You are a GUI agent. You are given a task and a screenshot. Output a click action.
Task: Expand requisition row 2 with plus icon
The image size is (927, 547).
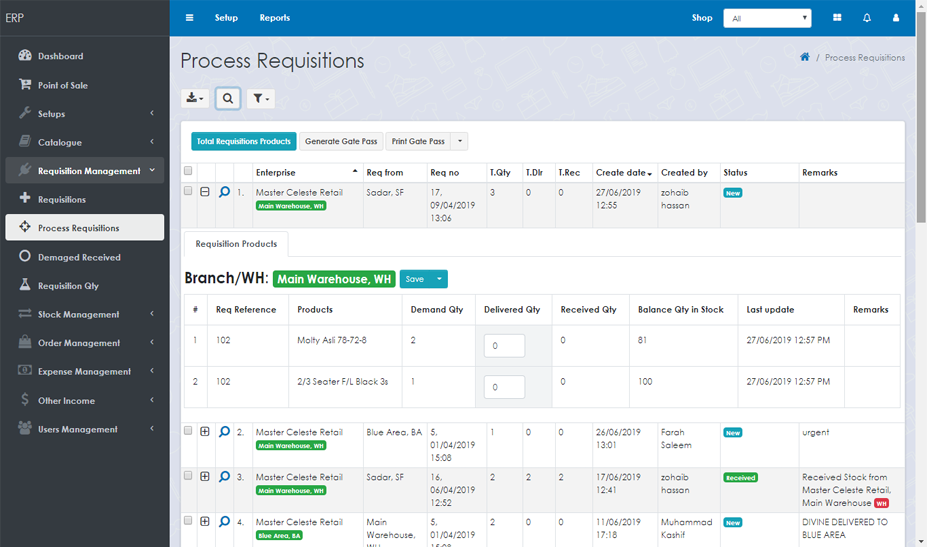tap(205, 432)
